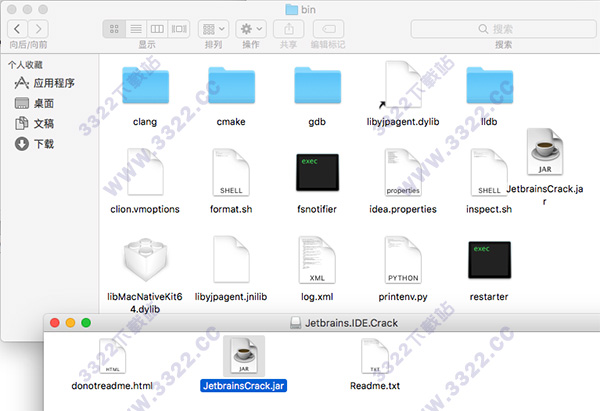Switch to icon view mode
Viewport: 600px width, 411px height.
tap(114, 29)
